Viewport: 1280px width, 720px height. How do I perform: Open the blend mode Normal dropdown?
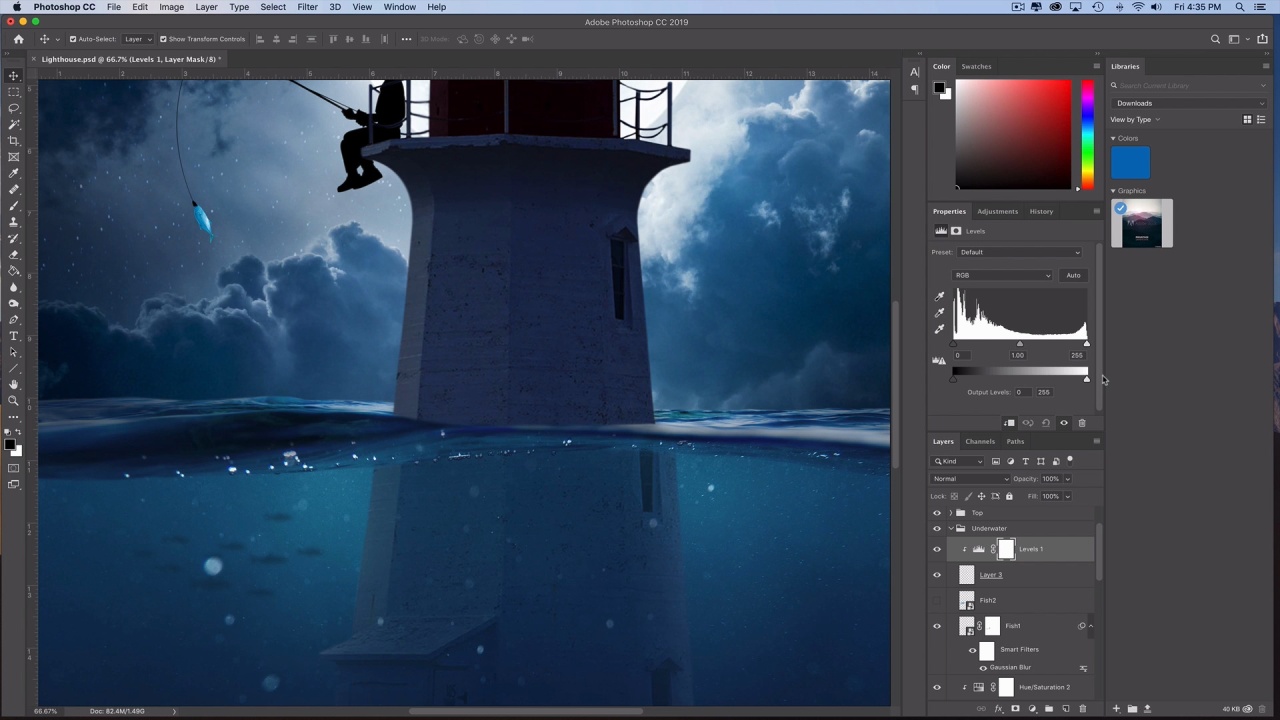970,479
